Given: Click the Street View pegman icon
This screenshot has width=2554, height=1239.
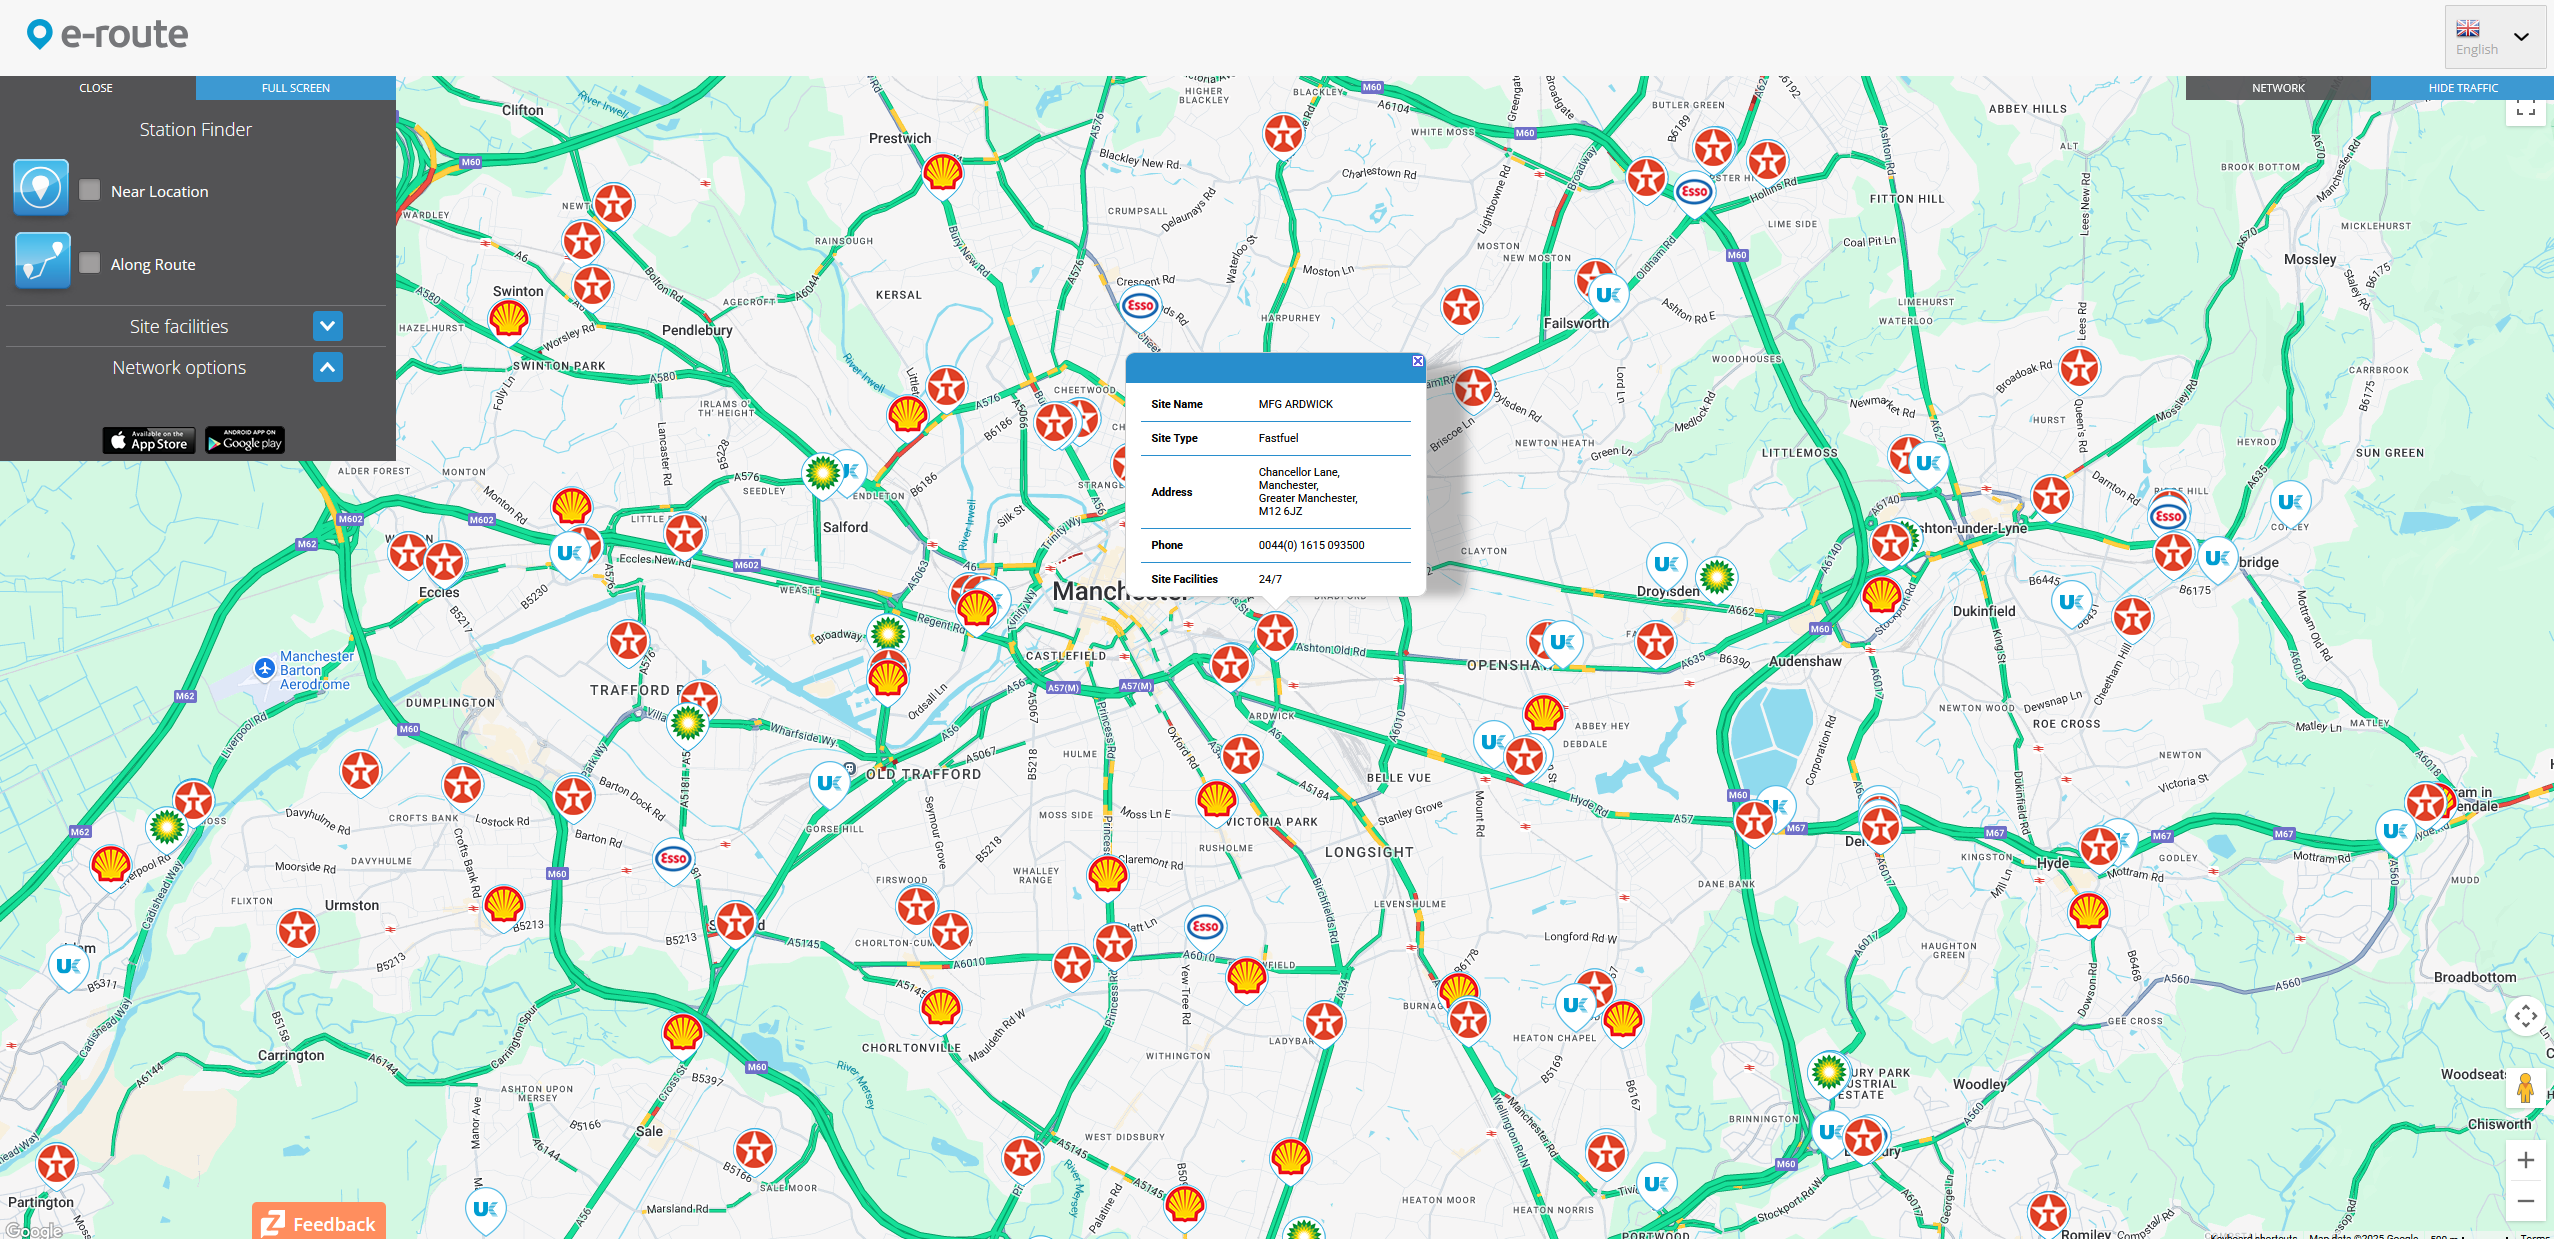Looking at the screenshot, I should click(x=2525, y=1087).
